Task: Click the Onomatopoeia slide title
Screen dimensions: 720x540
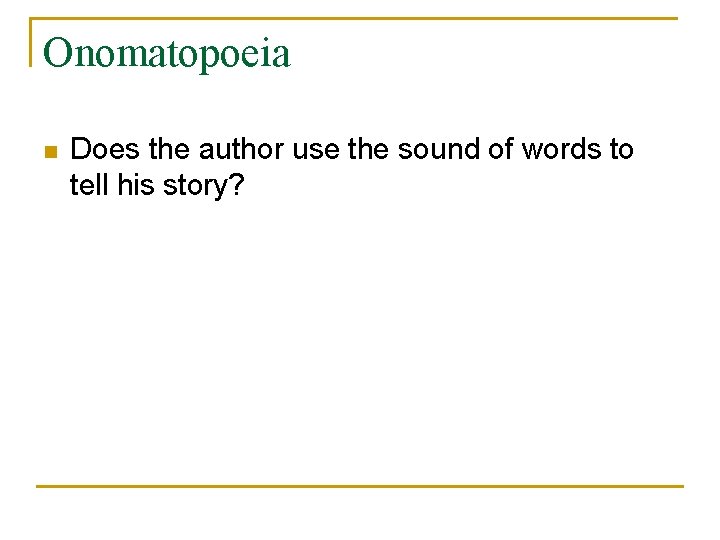Action: (x=167, y=53)
